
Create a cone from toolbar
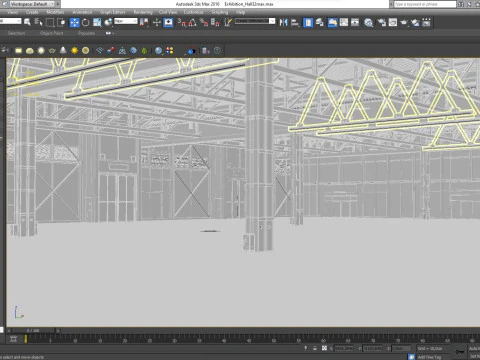63,50
